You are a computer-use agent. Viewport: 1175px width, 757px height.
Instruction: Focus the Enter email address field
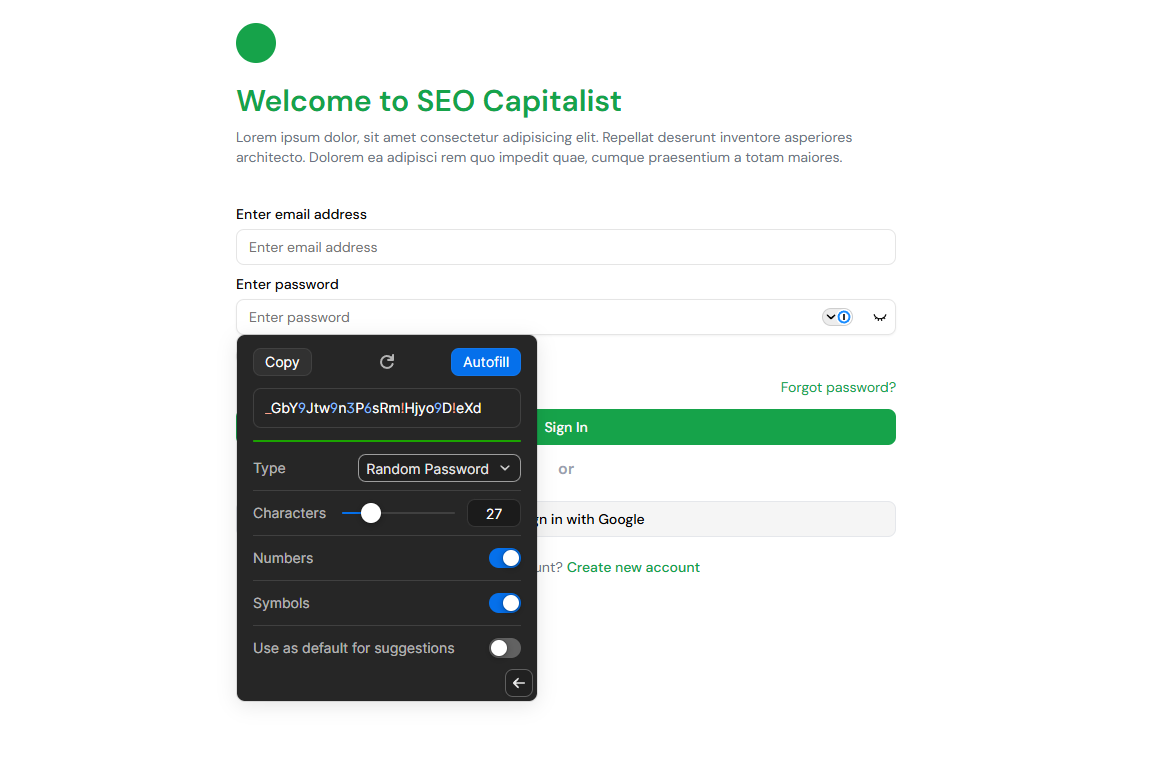click(x=565, y=247)
